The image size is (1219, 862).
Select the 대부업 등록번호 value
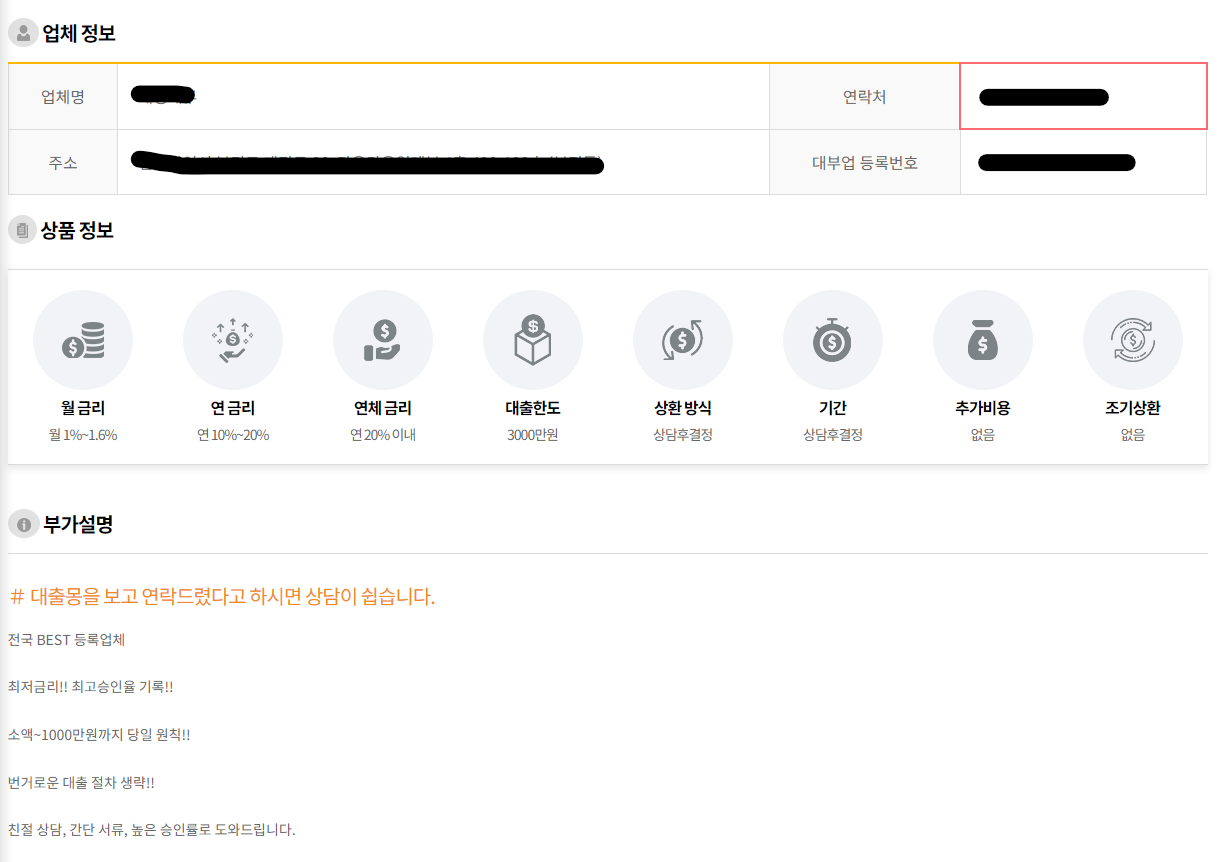[x=1058, y=162]
